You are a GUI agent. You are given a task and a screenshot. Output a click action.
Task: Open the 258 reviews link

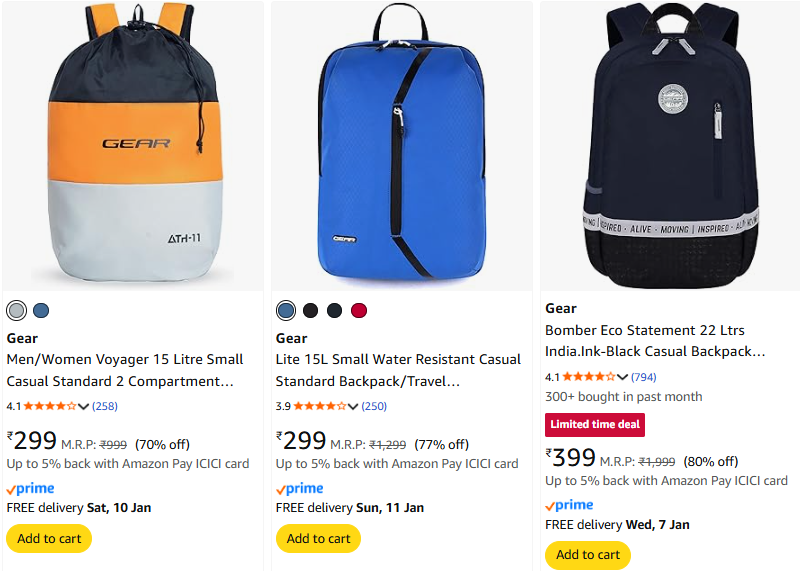tap(105, 406)
